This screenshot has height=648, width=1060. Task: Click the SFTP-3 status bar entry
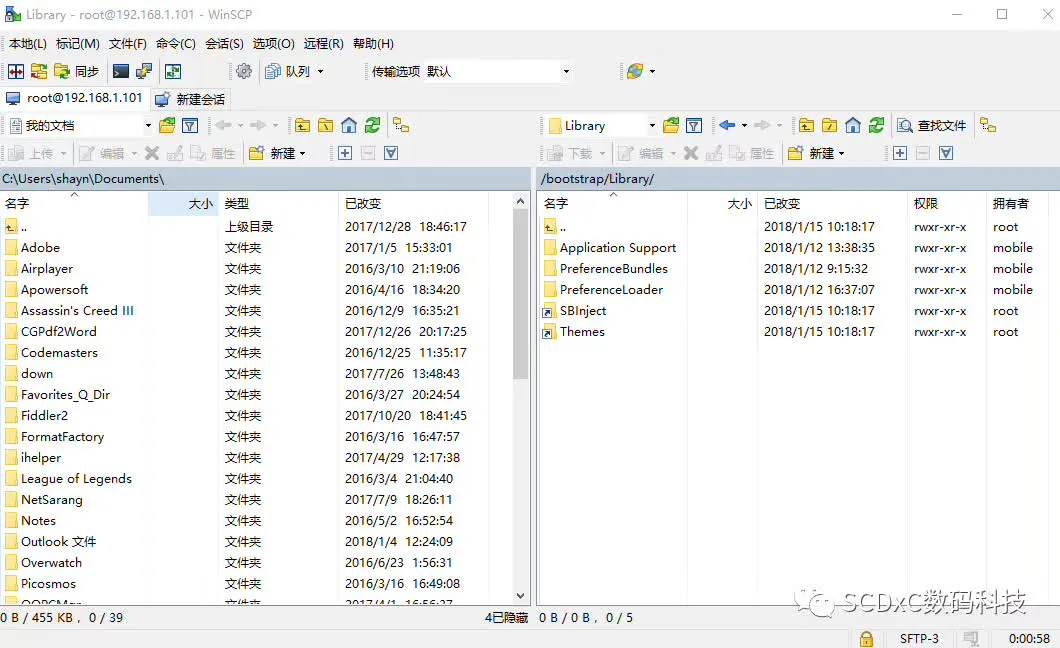[919, 639]
